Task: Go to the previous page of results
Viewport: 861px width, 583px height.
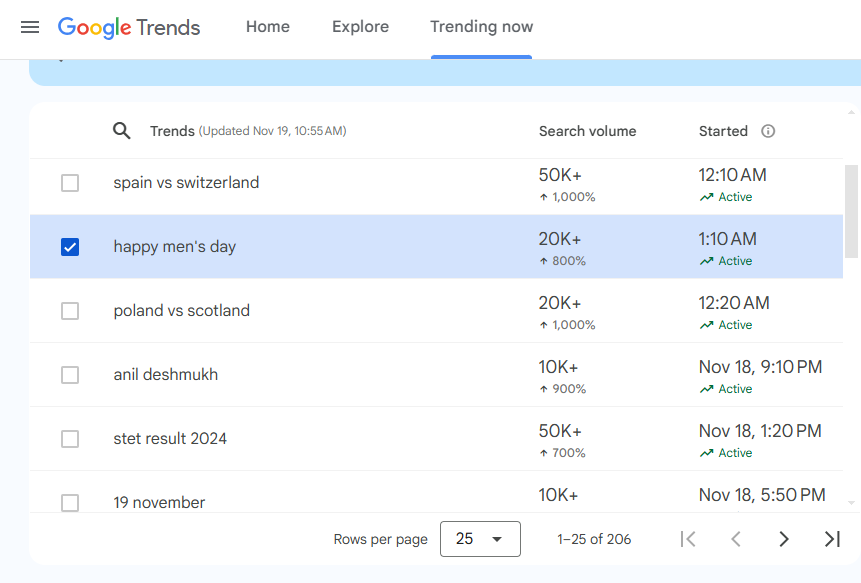Action: tap(736, 539)
